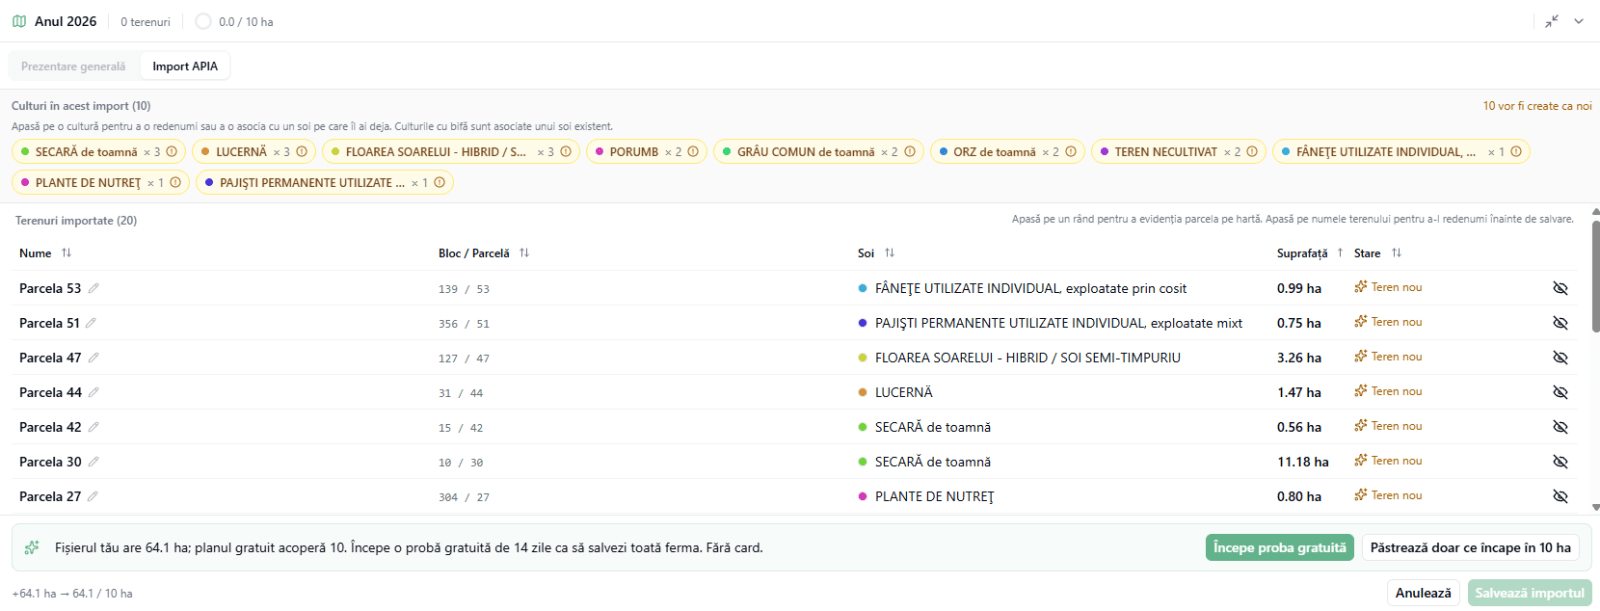The height and width of the screenshot is (611, 1600).
Task: Click the info icon on FLOAREA SOARELUI chip
Action: click(x=566, y=152)
